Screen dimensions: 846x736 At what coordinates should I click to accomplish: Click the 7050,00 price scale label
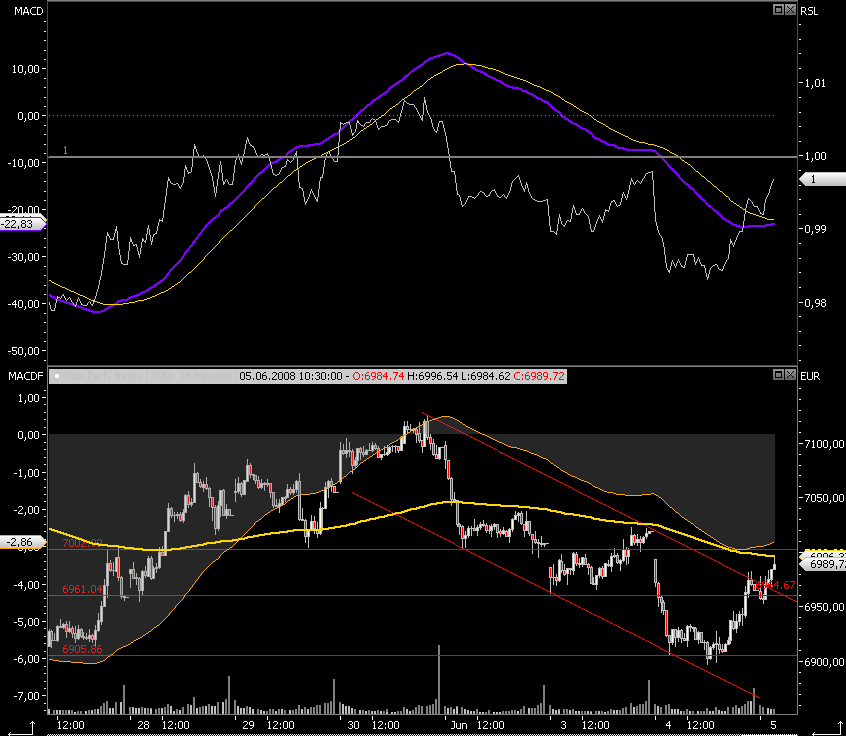pos(824,498)
